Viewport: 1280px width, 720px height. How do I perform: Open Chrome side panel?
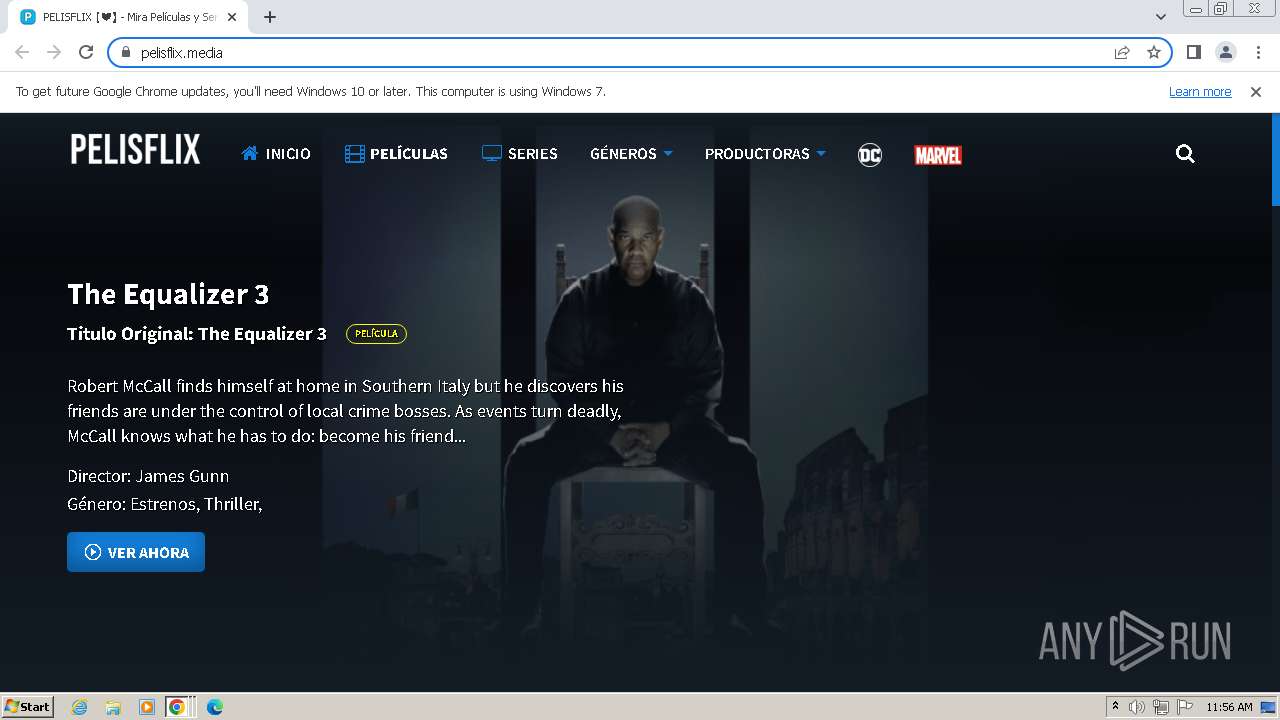tap(1193, 52)
